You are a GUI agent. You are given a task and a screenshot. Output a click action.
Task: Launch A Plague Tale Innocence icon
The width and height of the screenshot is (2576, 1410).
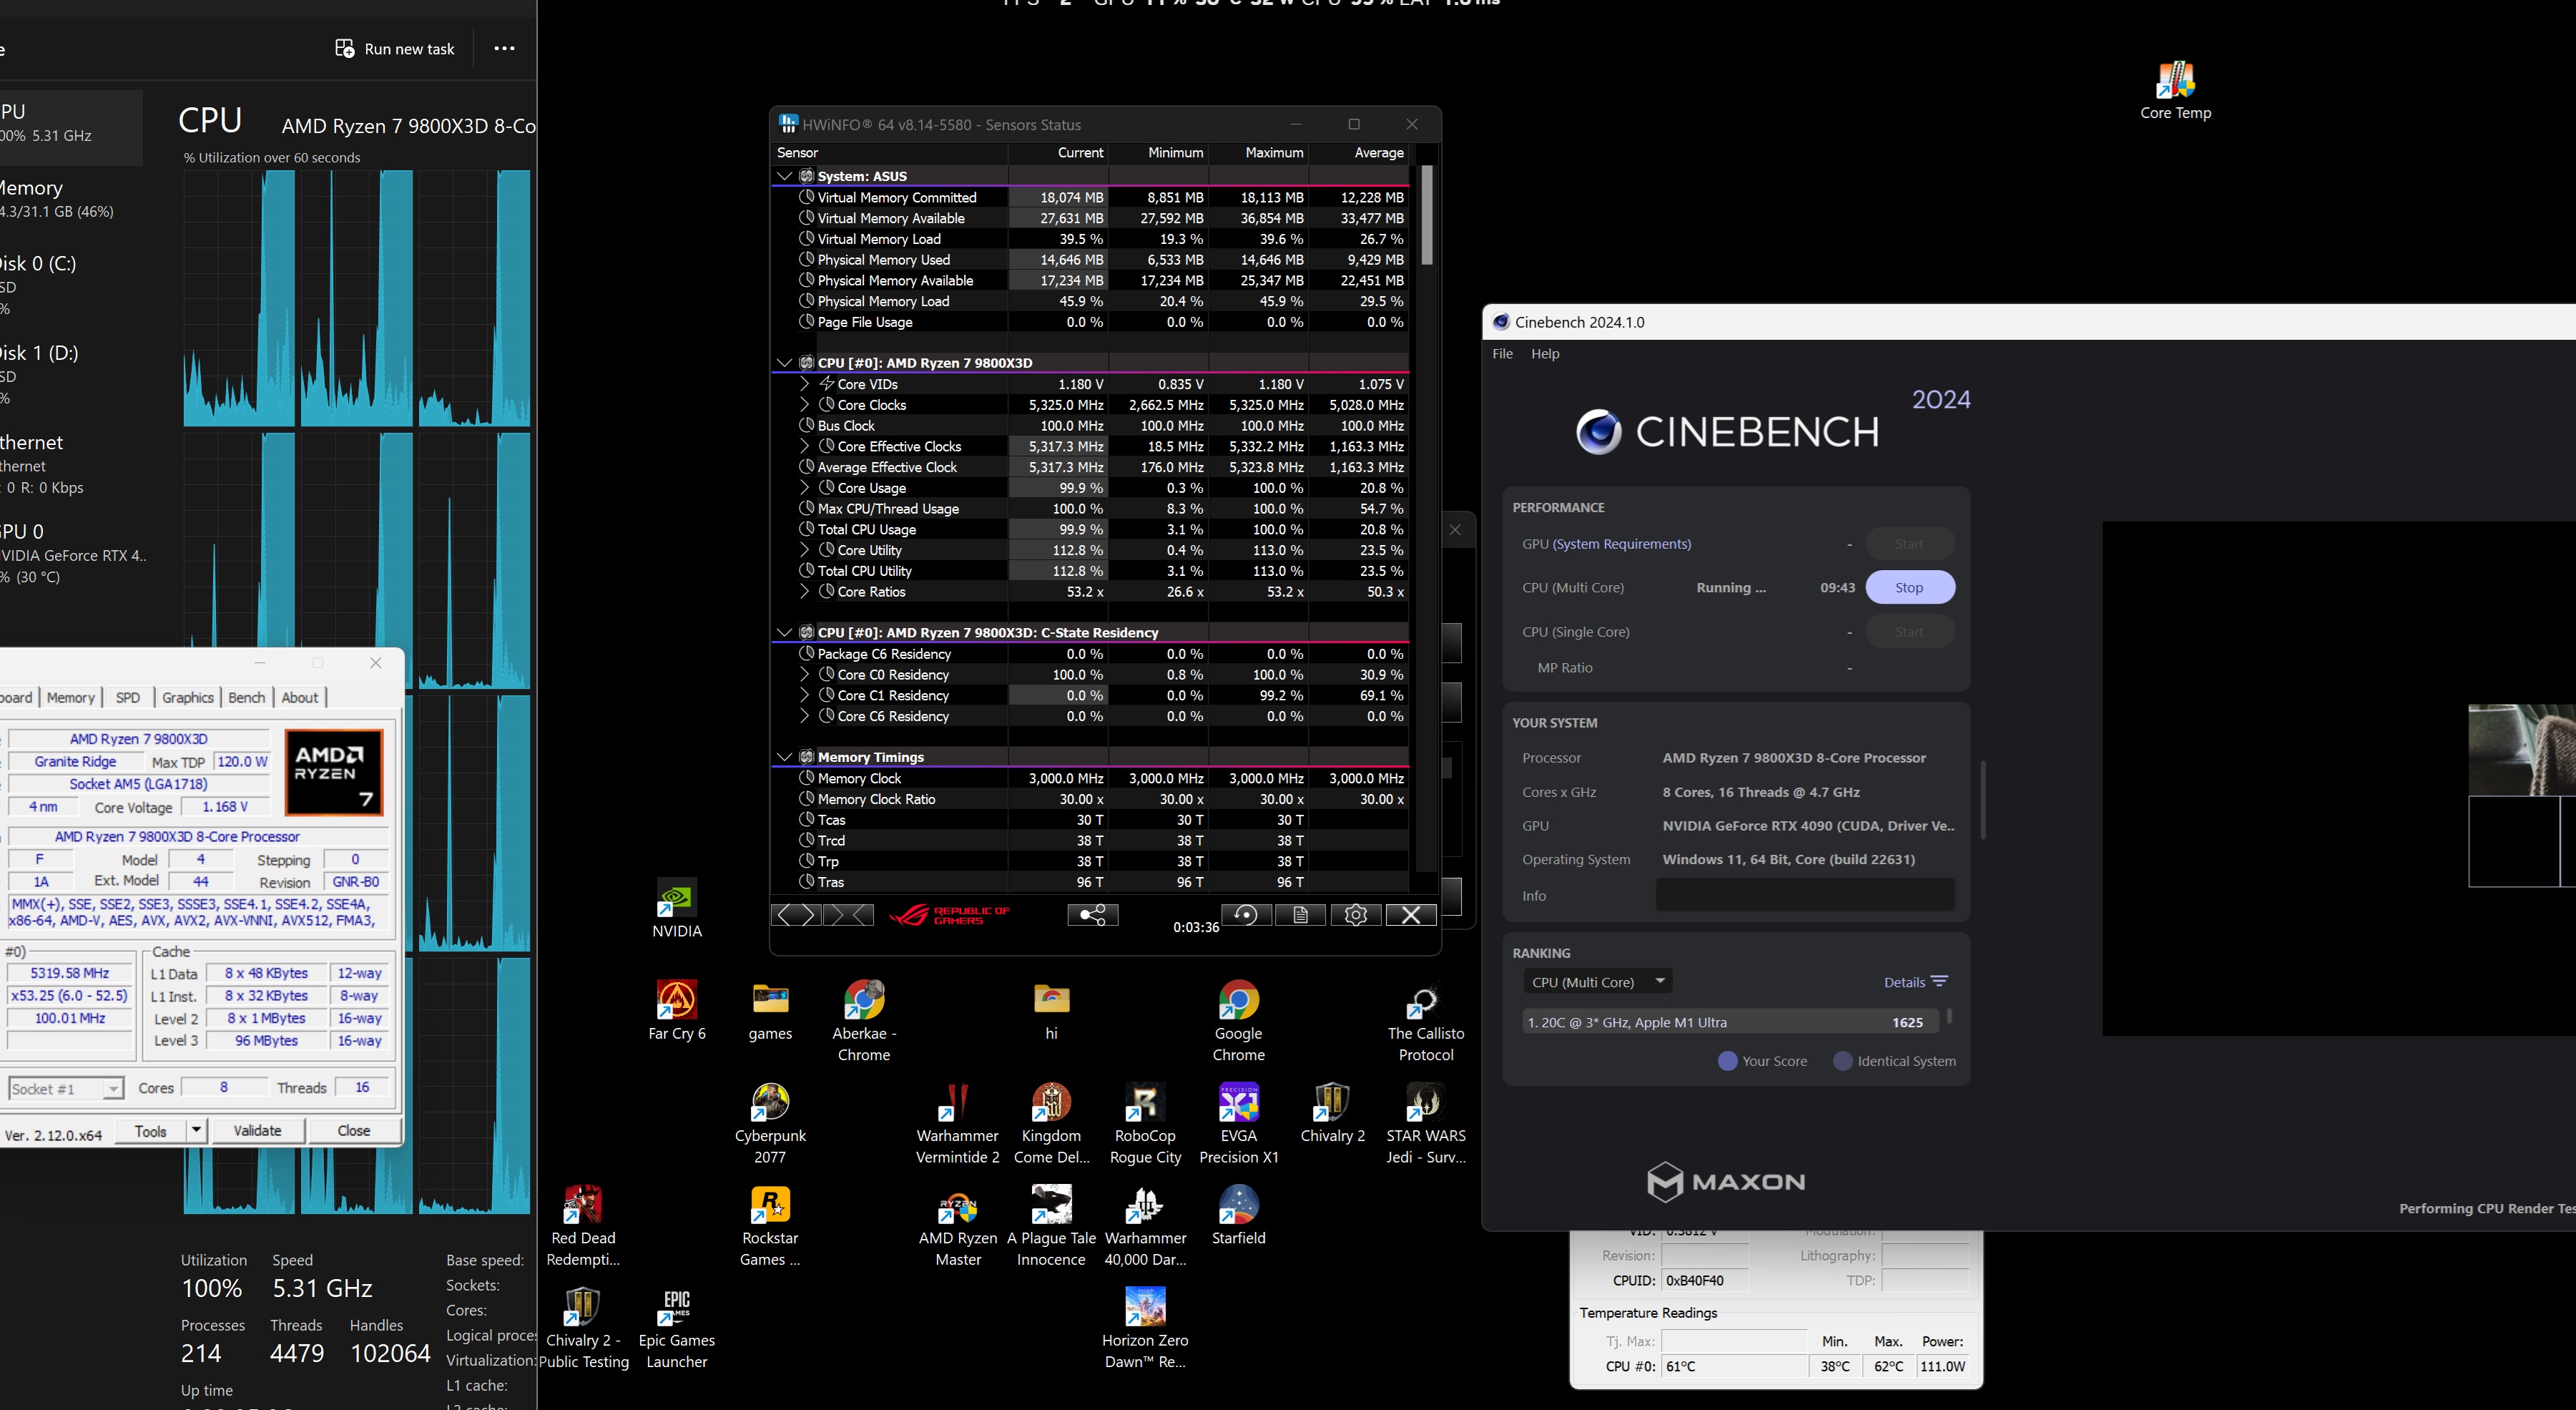[x=1051, y=1226]
